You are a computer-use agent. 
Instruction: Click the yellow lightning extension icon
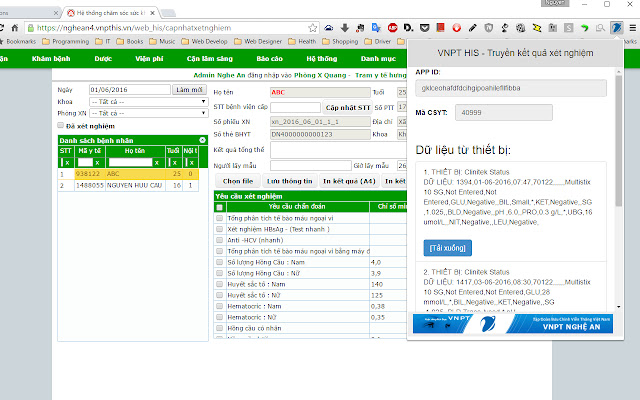(x=537, y=28)
